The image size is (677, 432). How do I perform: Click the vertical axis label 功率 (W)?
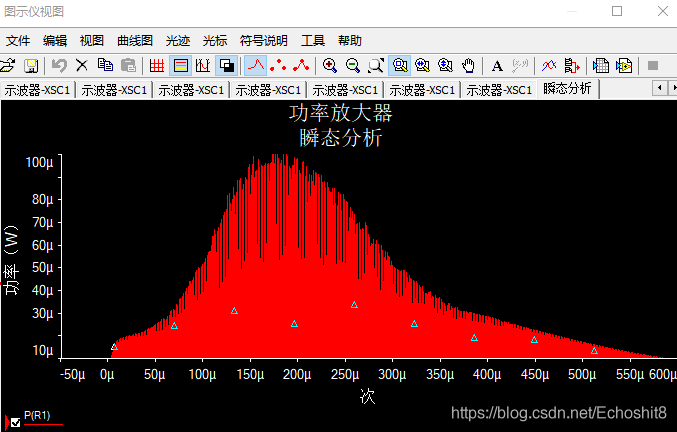[x=11, y=260]
